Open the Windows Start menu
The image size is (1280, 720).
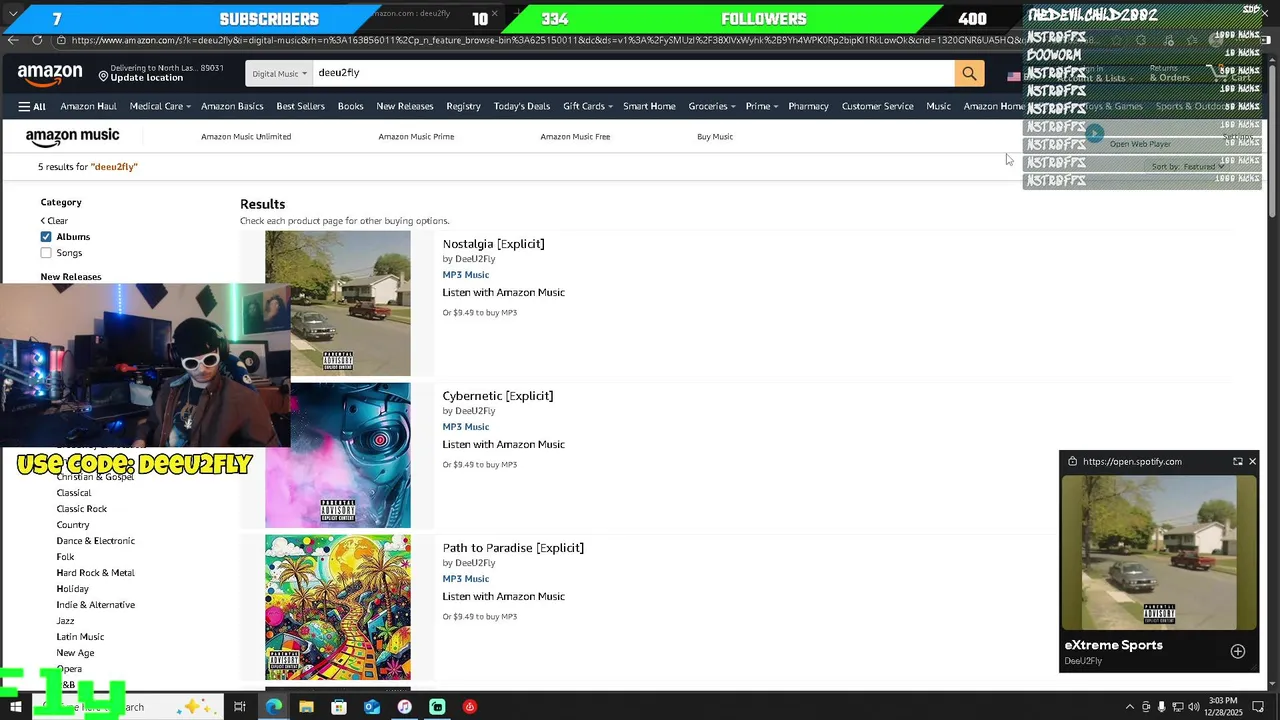(15, 707)
